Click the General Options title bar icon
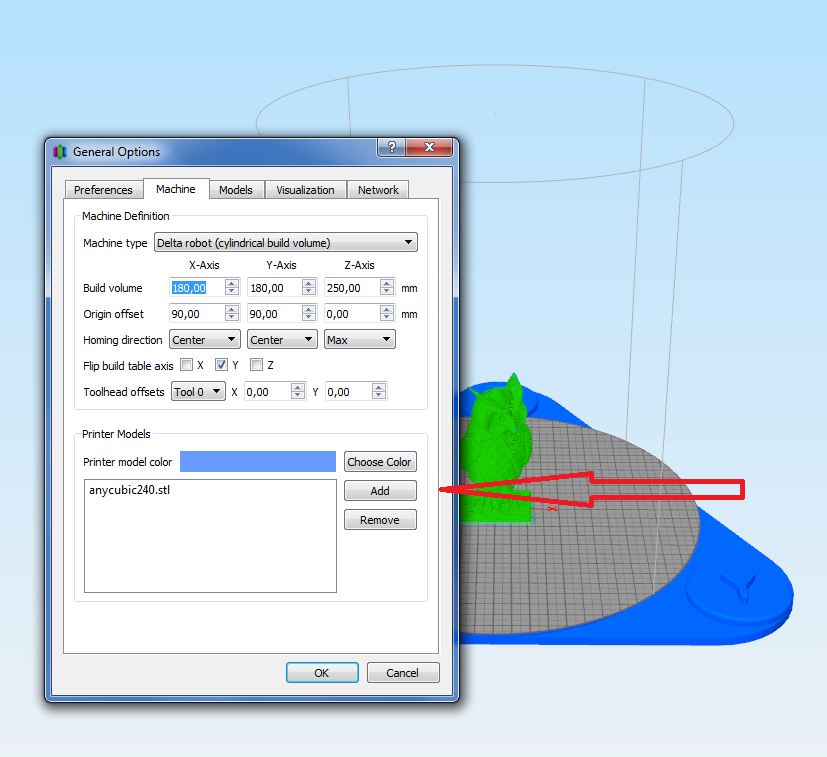This screenshot has height=757, width=827. (60, 152)
